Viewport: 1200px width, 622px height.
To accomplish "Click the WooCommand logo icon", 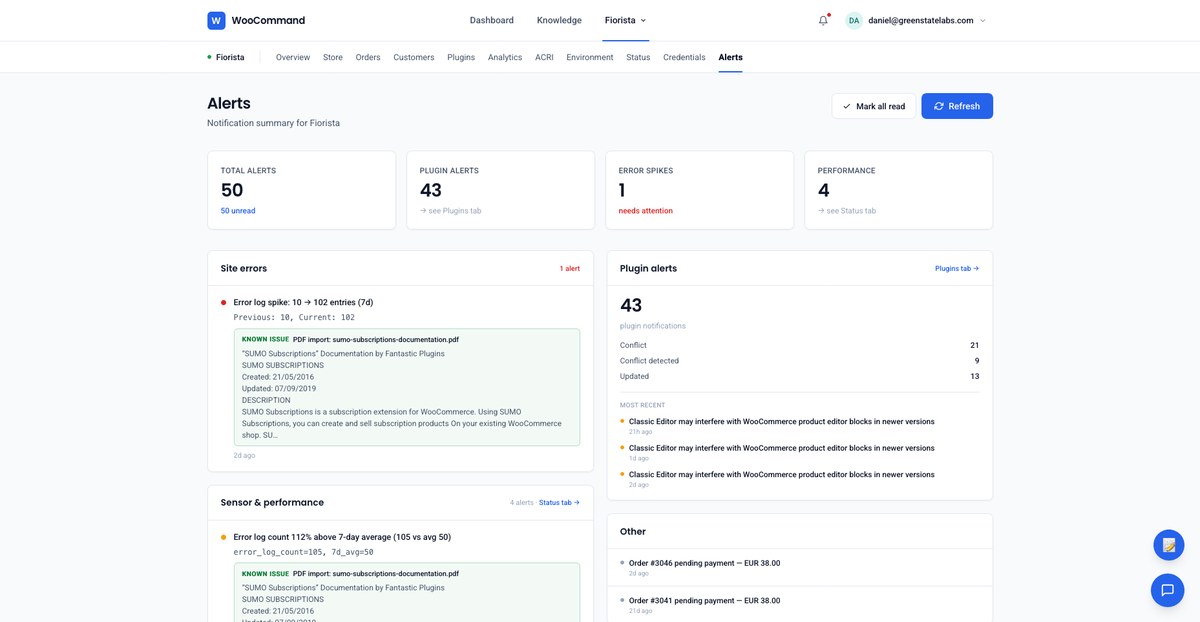I will click(x=216, y=20).
